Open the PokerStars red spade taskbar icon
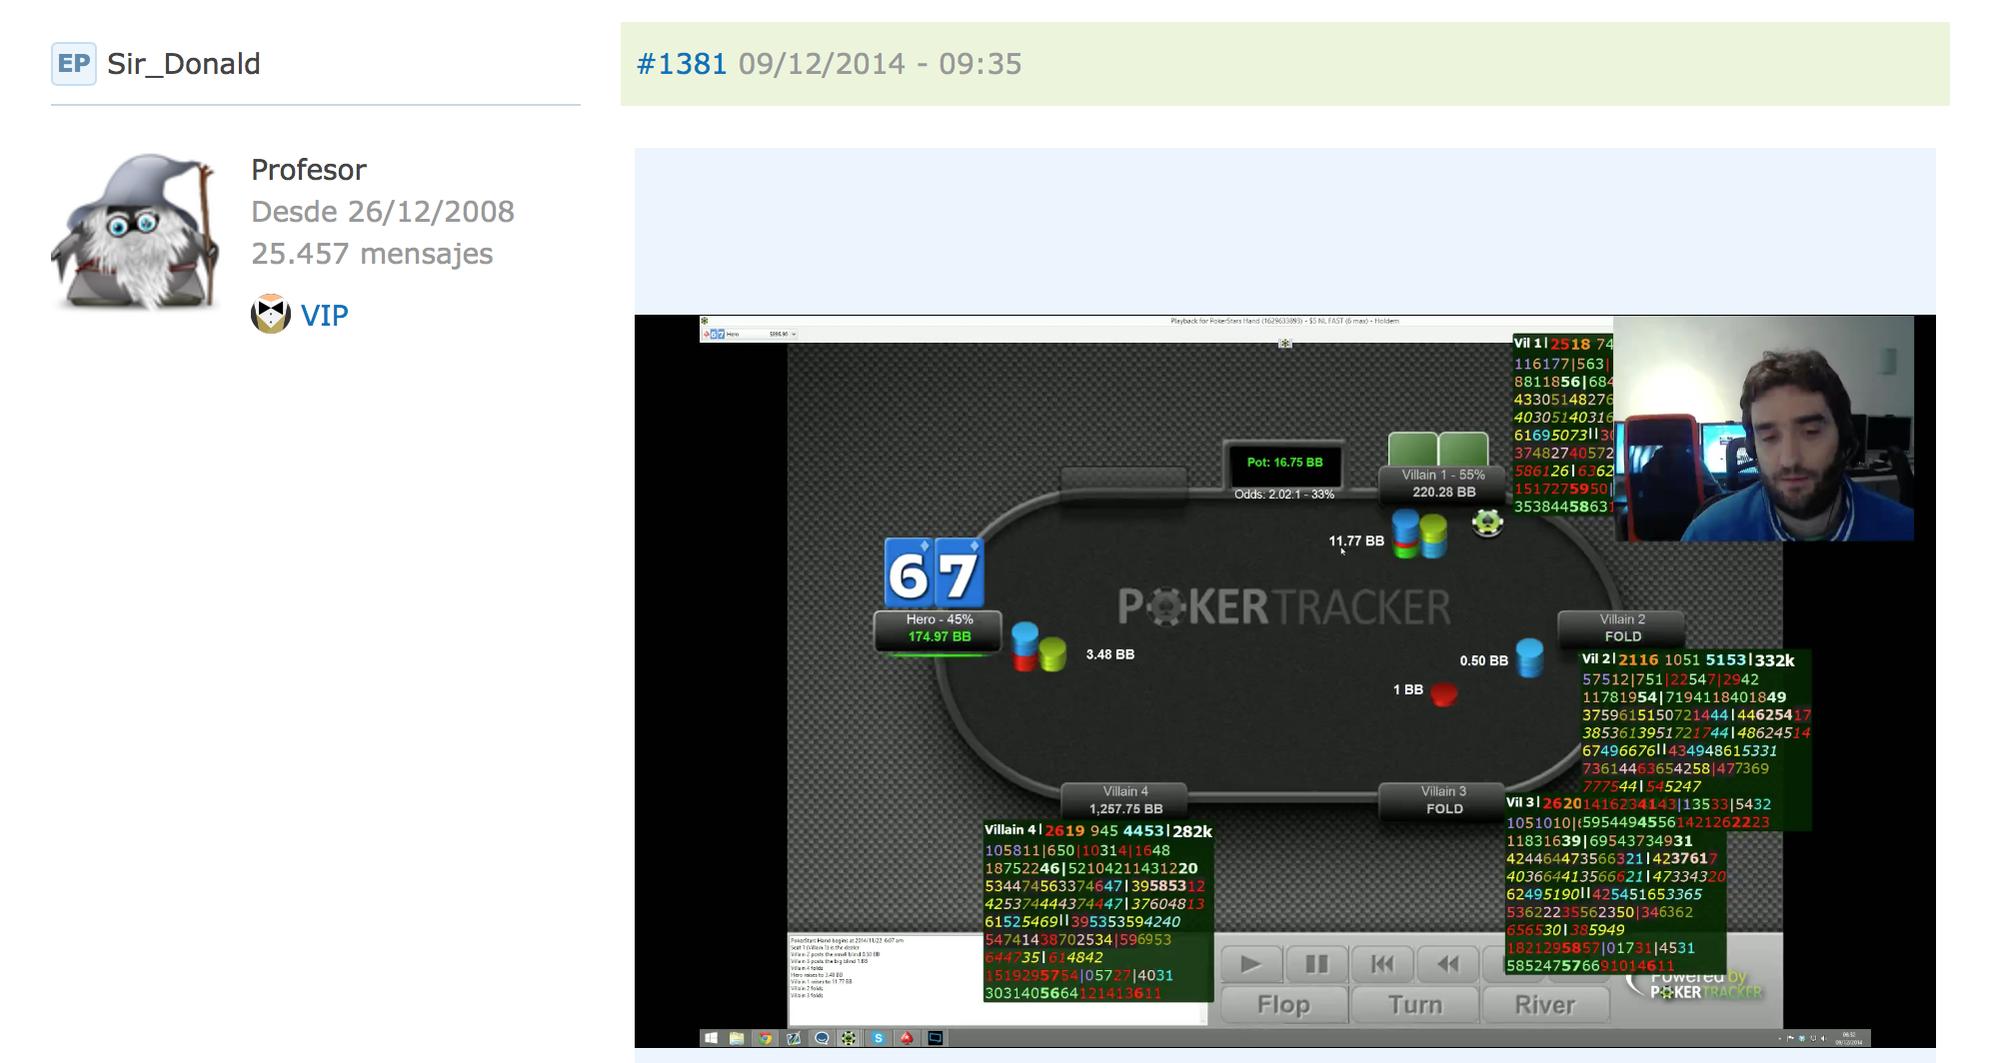The image size is (1997, 1063). coord(906,1038)
